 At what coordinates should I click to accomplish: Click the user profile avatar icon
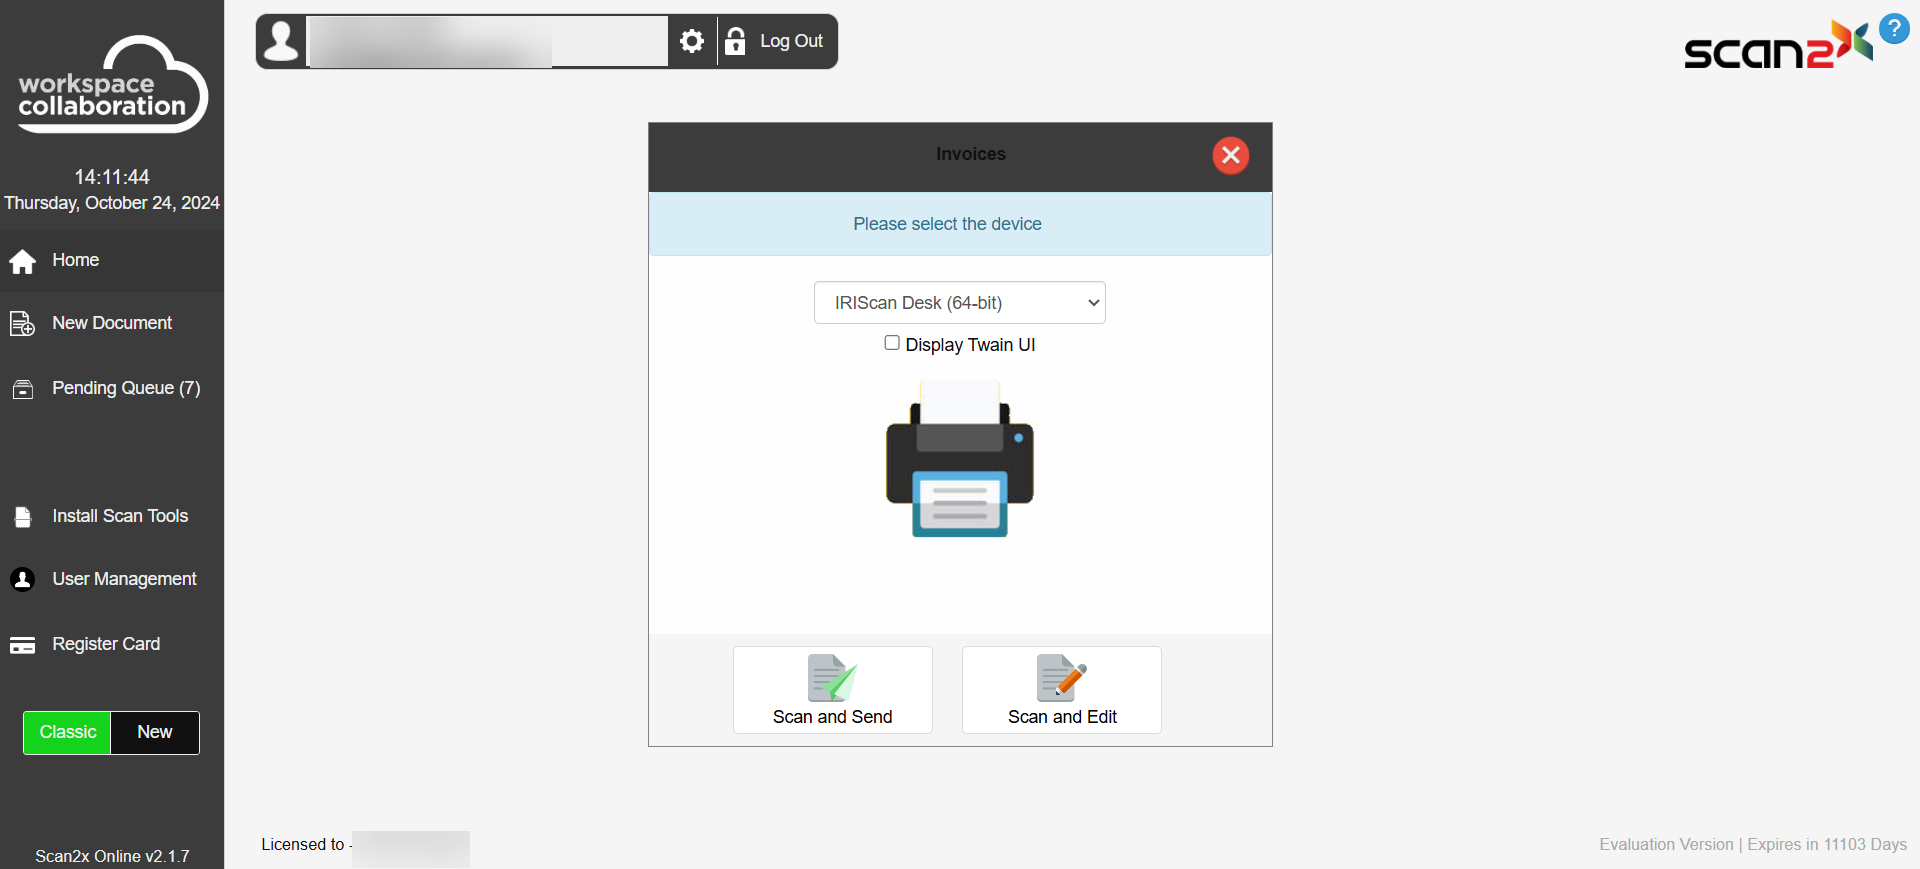[281, 41]
